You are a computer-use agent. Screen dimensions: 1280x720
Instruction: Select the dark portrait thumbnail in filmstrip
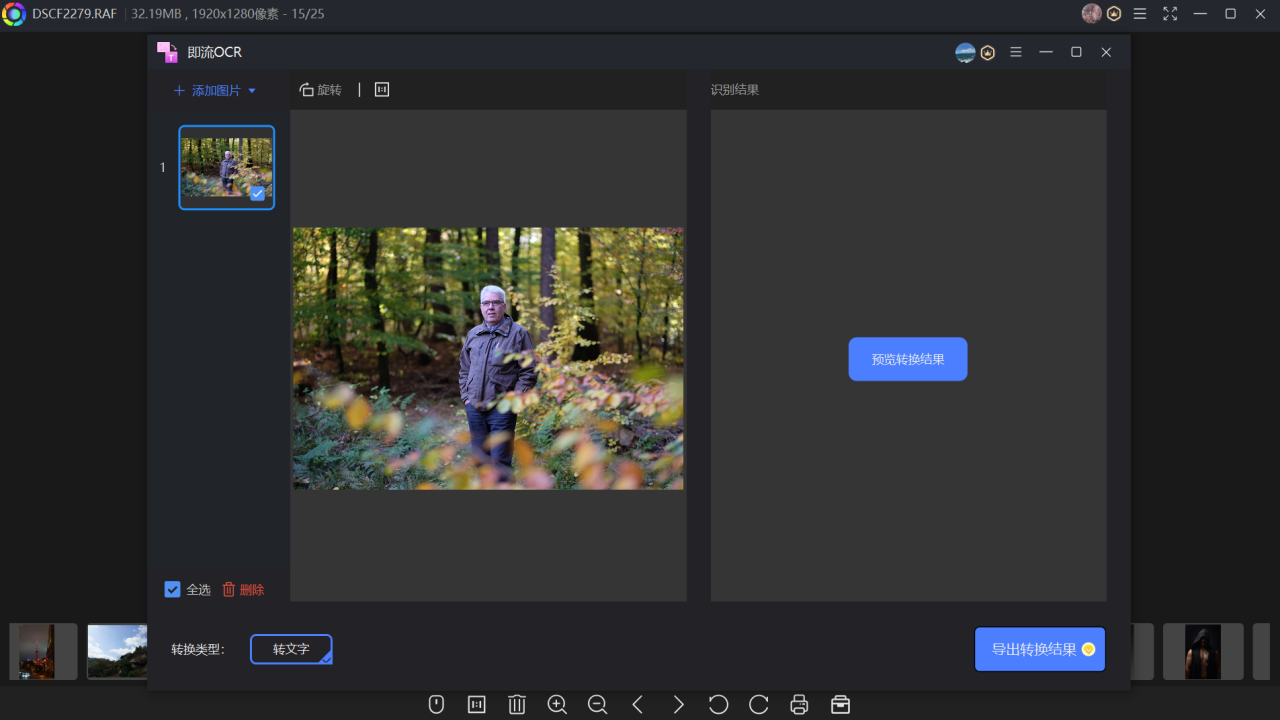pos(1203,652)
